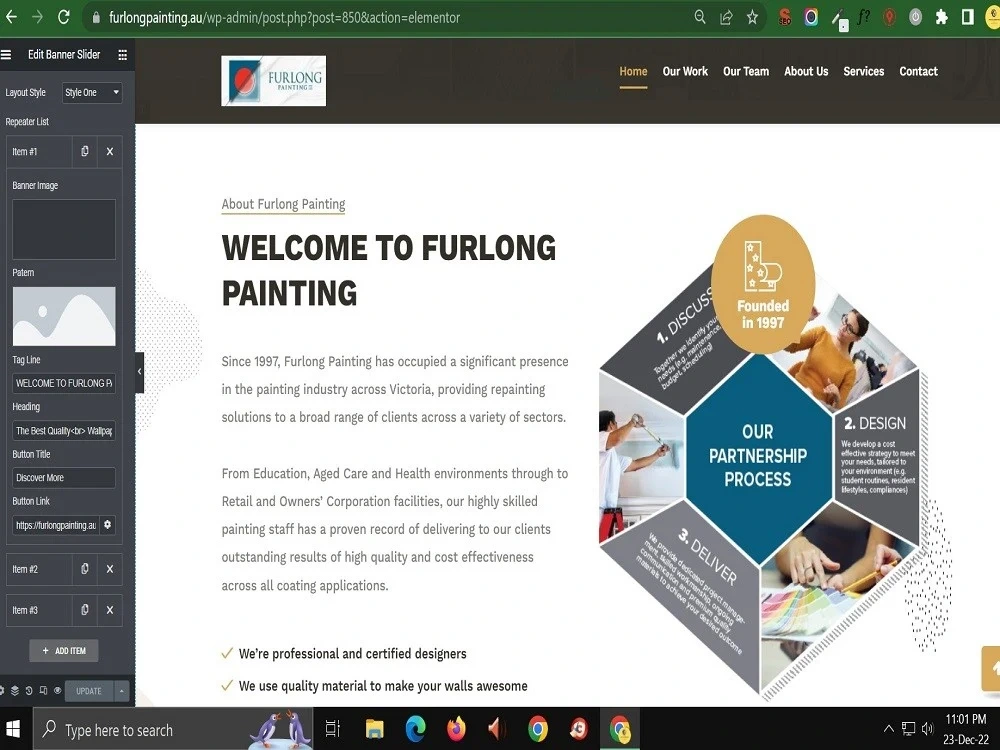
Task: Open the Elementor History icon
Action: tap(29, 691)
